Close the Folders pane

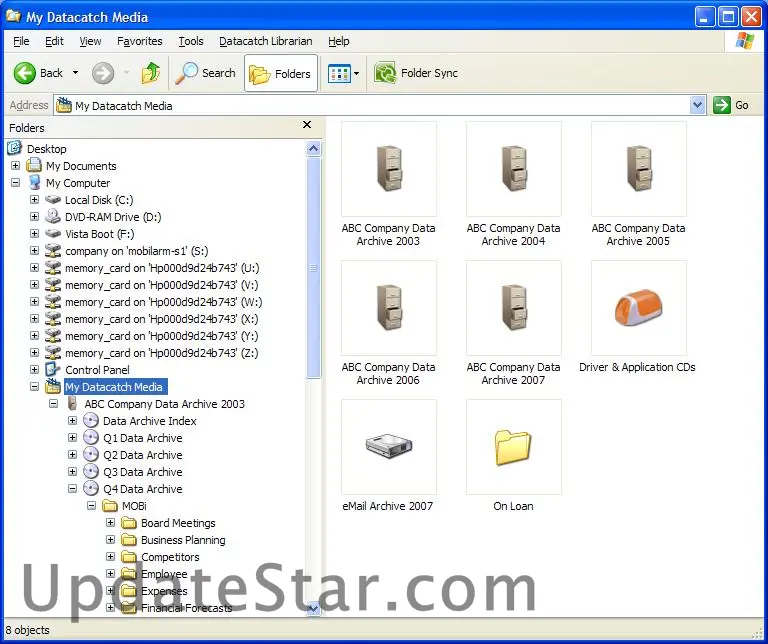[307, 125]
